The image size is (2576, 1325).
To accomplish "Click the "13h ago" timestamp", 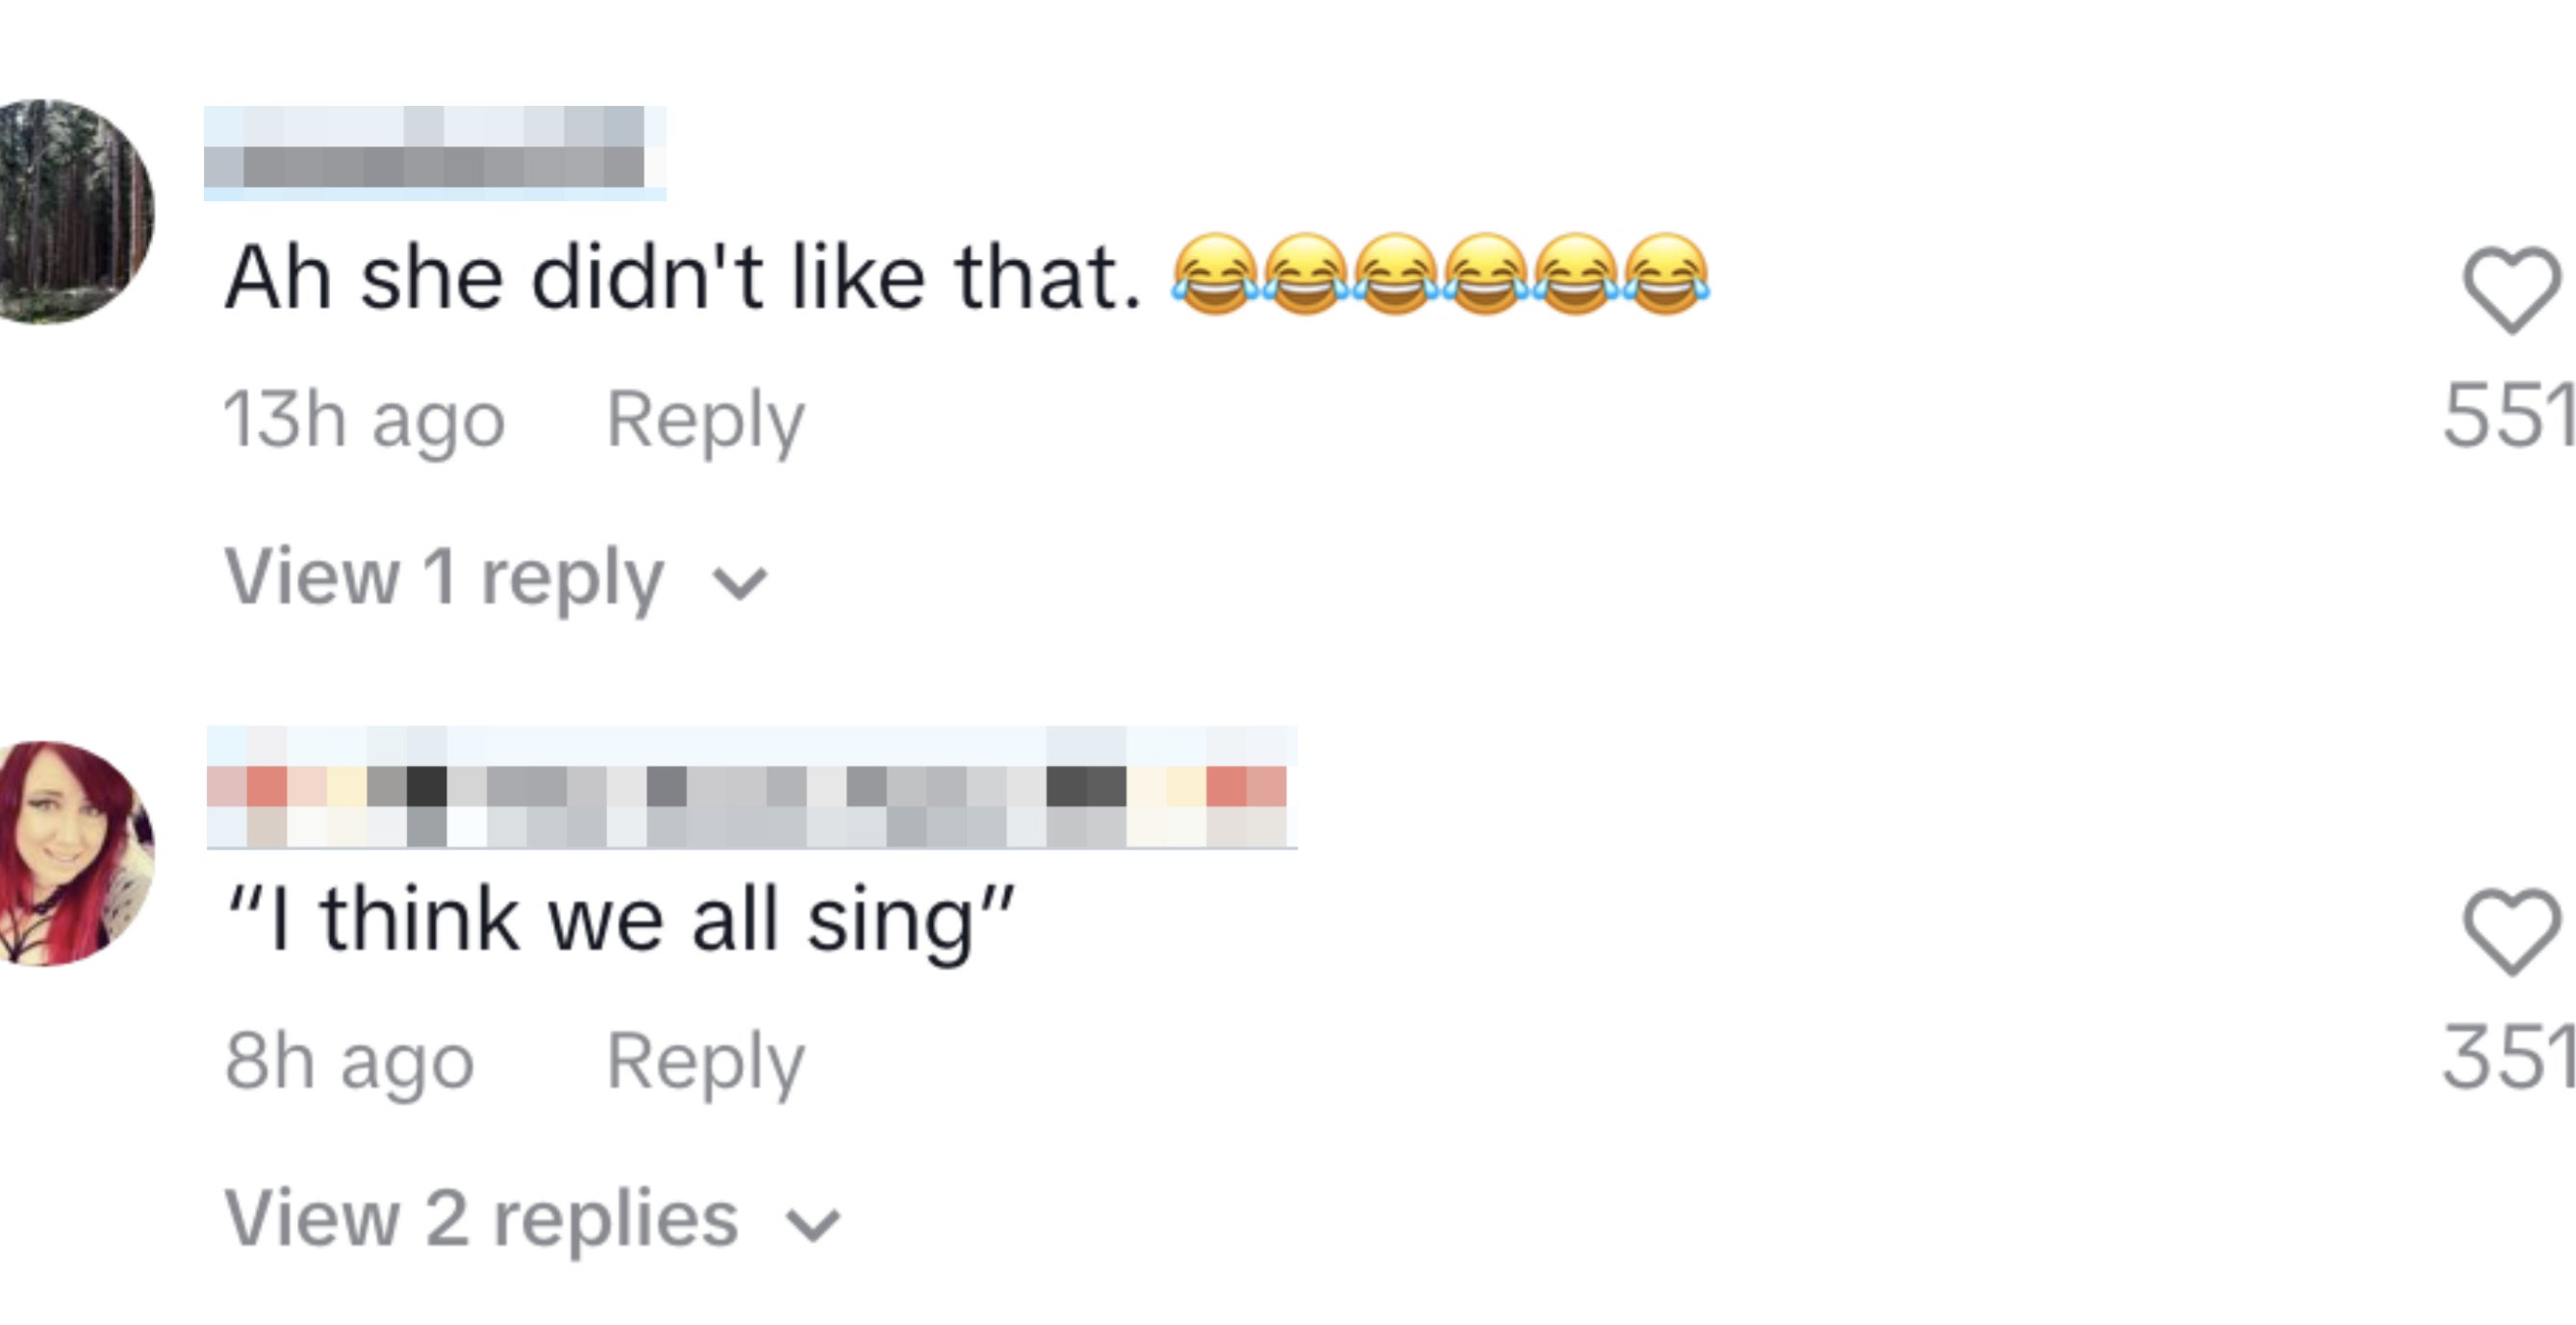I will 364,420.
